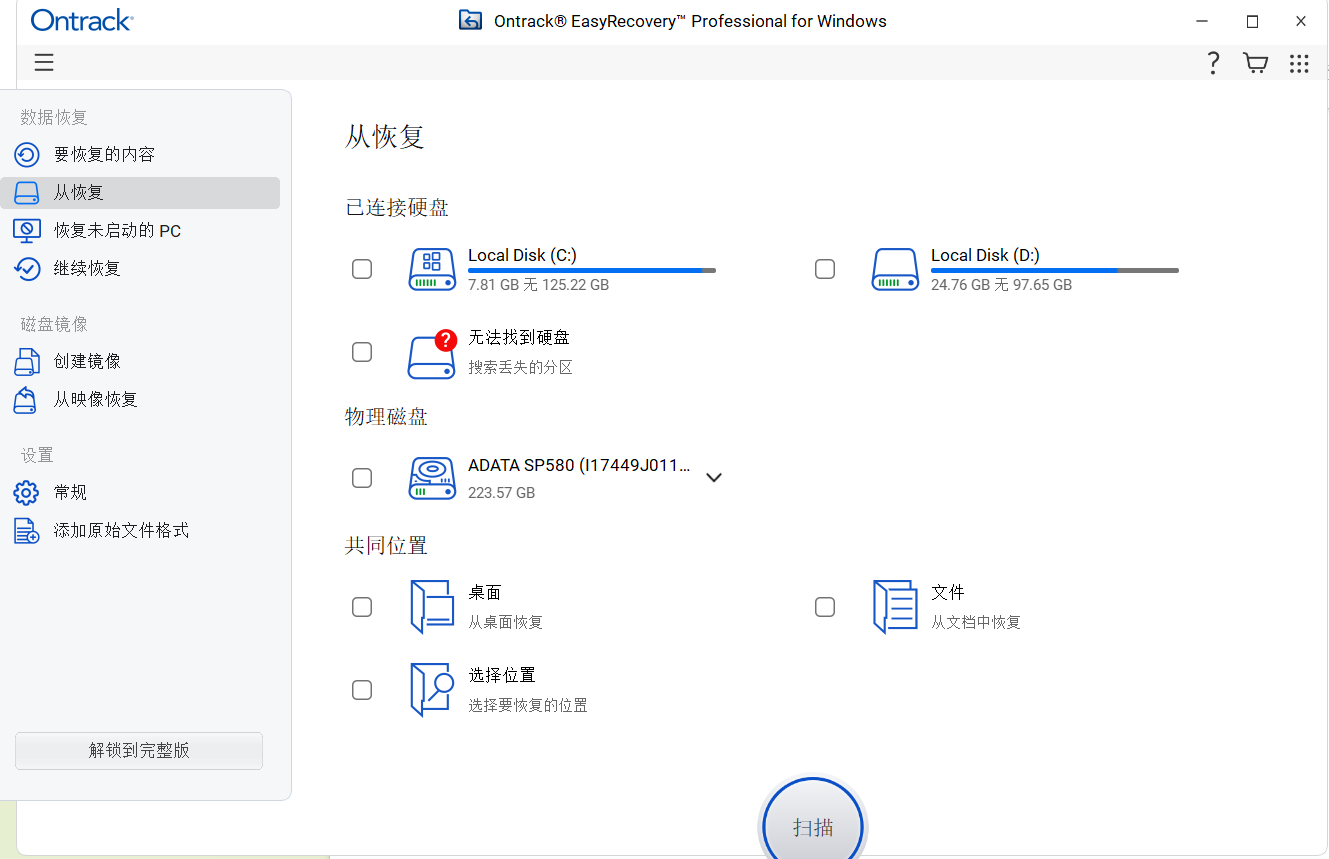The image size is (1329, 859).
Task: Click the 扫描 scan button
Action: point(813,826)
